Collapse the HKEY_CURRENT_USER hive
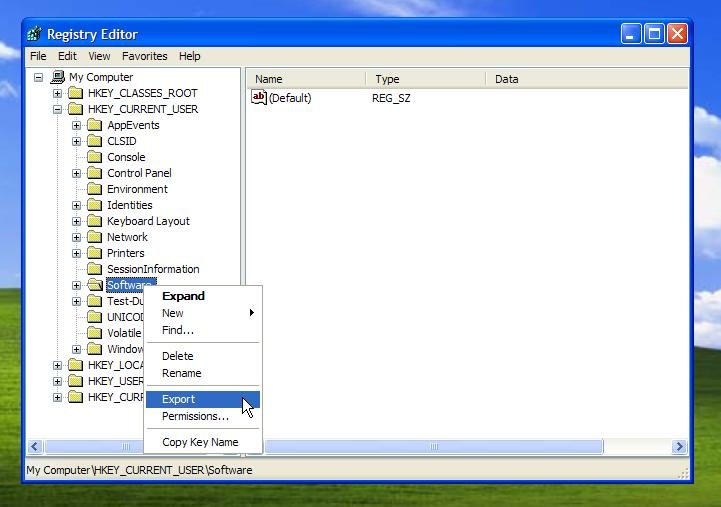 click(x=57, y=109)
